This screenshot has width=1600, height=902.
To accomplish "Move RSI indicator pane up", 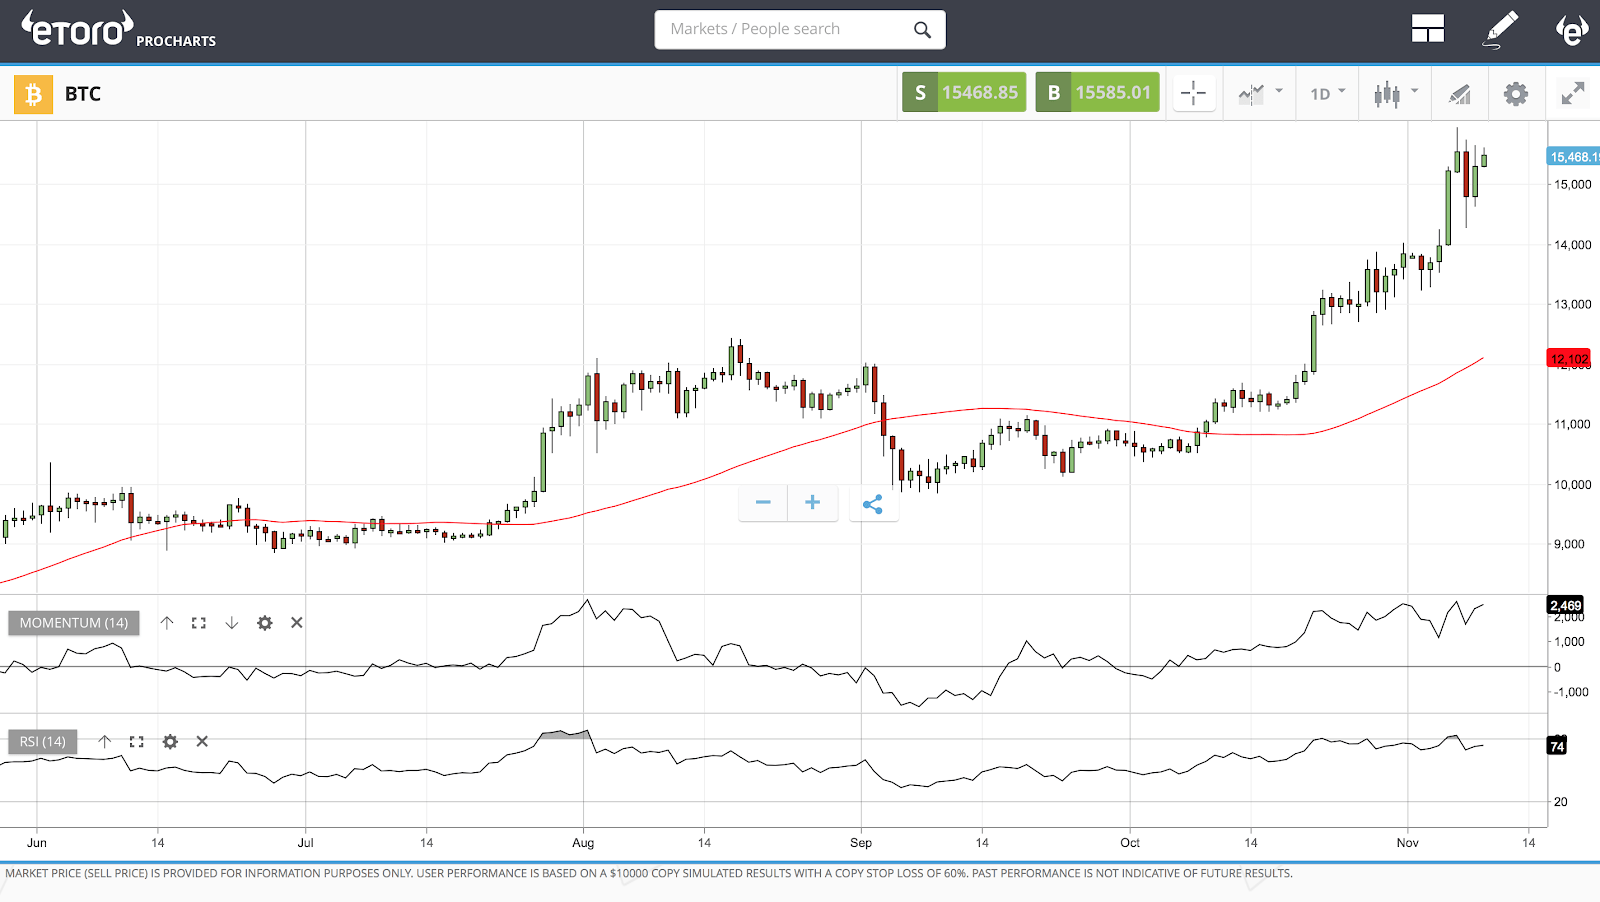I will (x=103, y=742).
